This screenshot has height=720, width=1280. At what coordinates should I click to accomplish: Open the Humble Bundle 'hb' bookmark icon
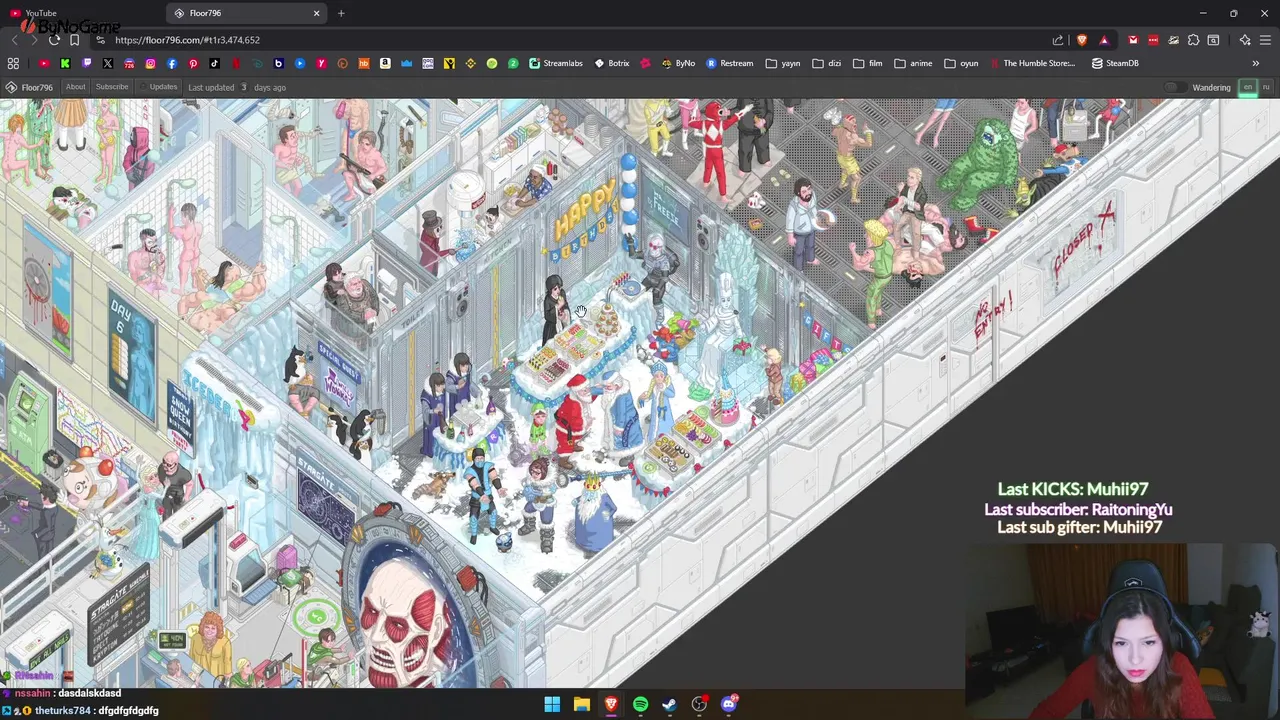(364, 63)
